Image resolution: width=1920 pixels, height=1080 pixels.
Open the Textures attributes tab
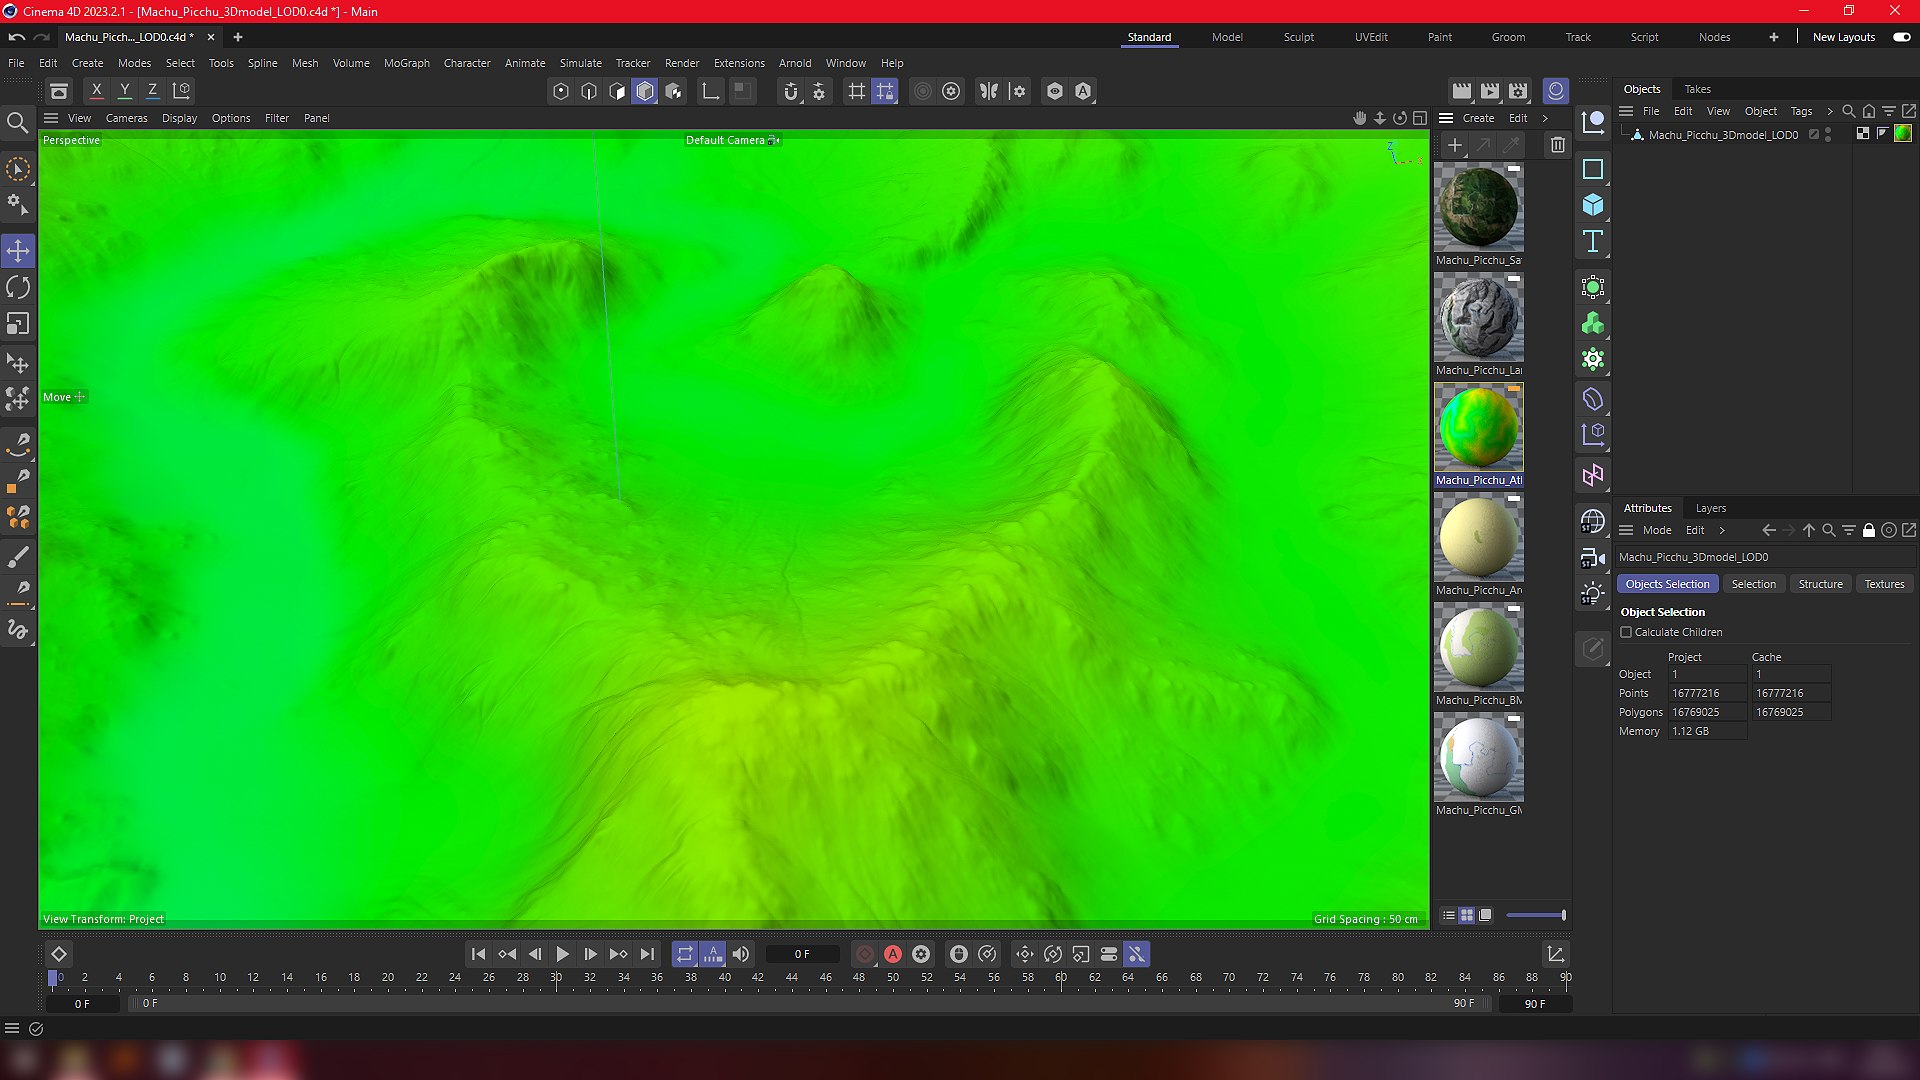pos(1884,584)
